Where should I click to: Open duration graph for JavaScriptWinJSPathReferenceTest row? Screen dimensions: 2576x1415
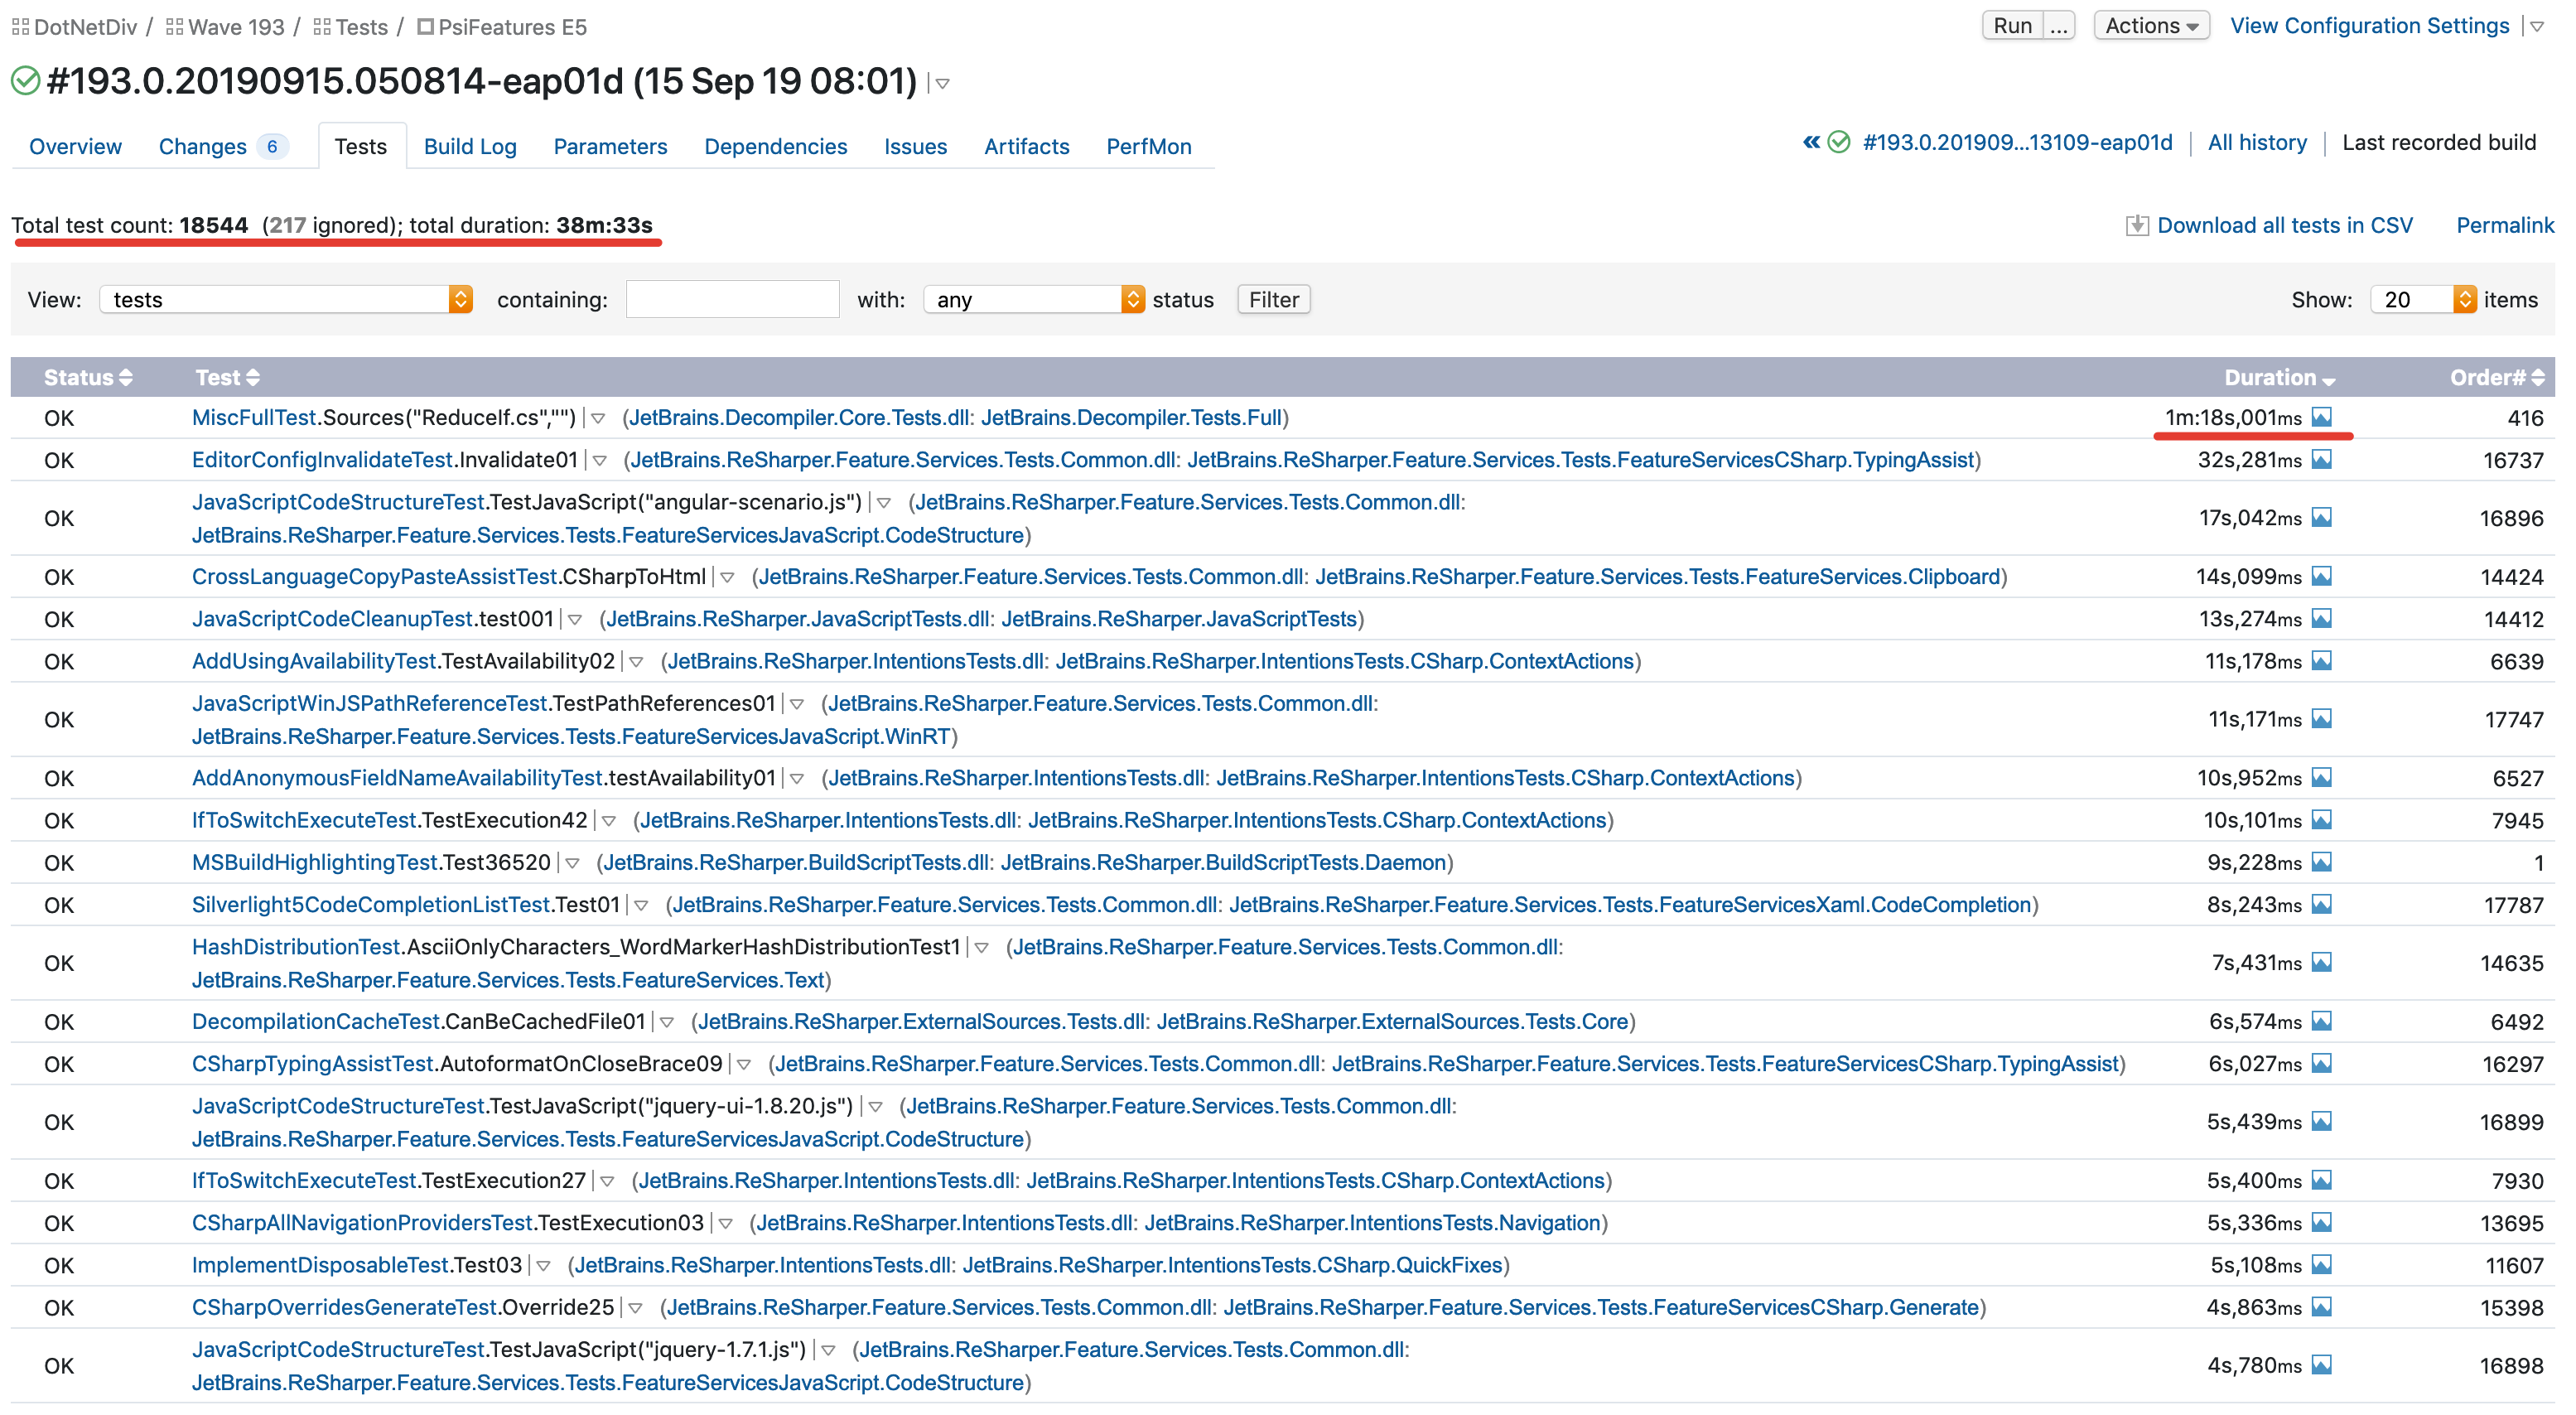click(2321, 718)
